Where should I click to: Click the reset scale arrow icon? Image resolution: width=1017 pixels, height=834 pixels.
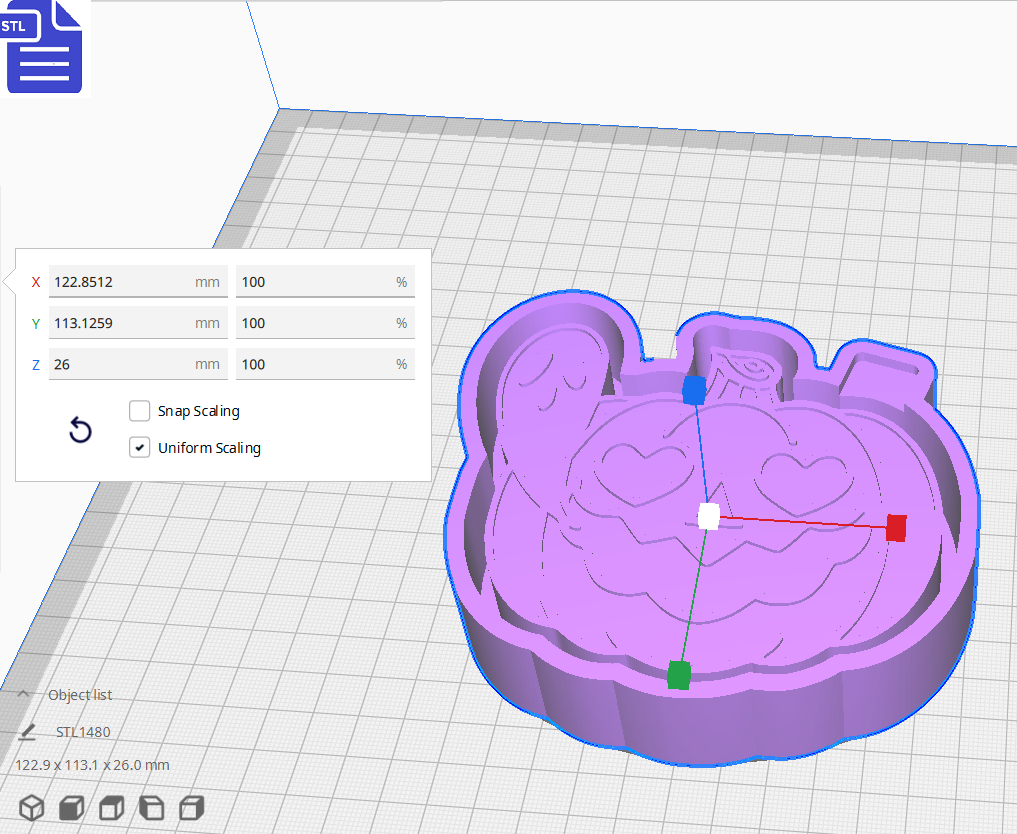pos(79,430)
